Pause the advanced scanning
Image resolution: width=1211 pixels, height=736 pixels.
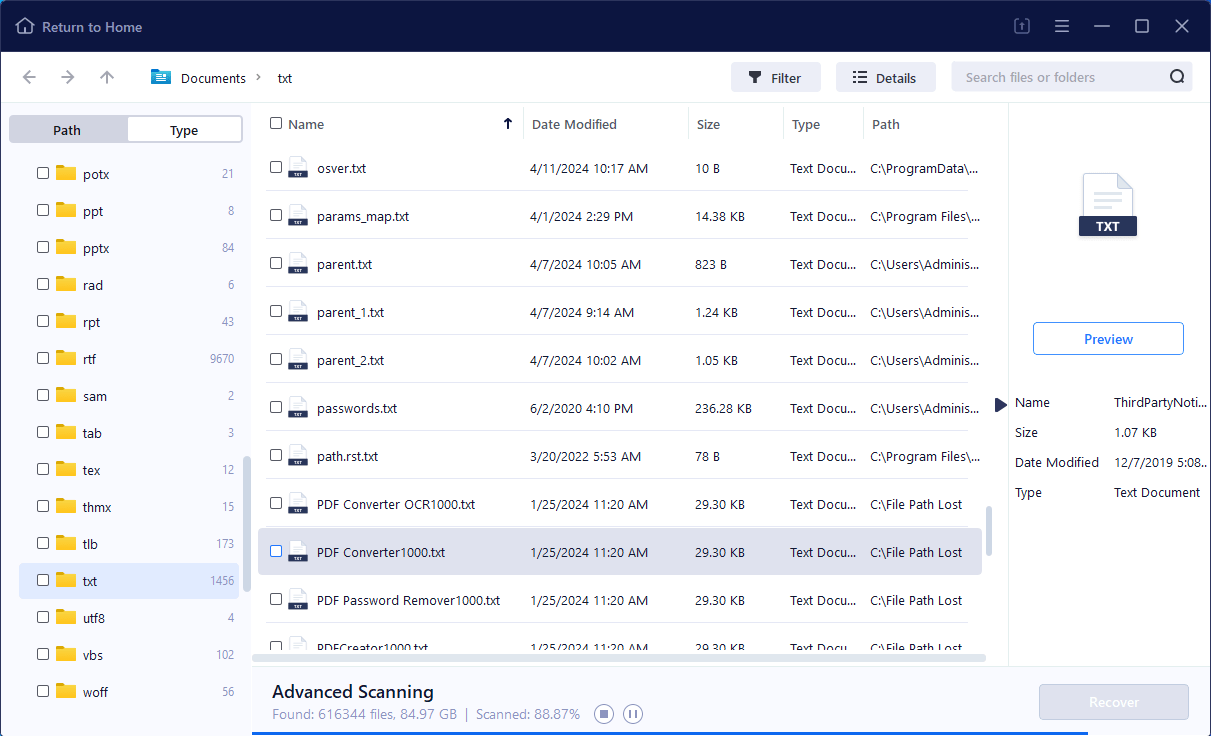click(633, 714)
